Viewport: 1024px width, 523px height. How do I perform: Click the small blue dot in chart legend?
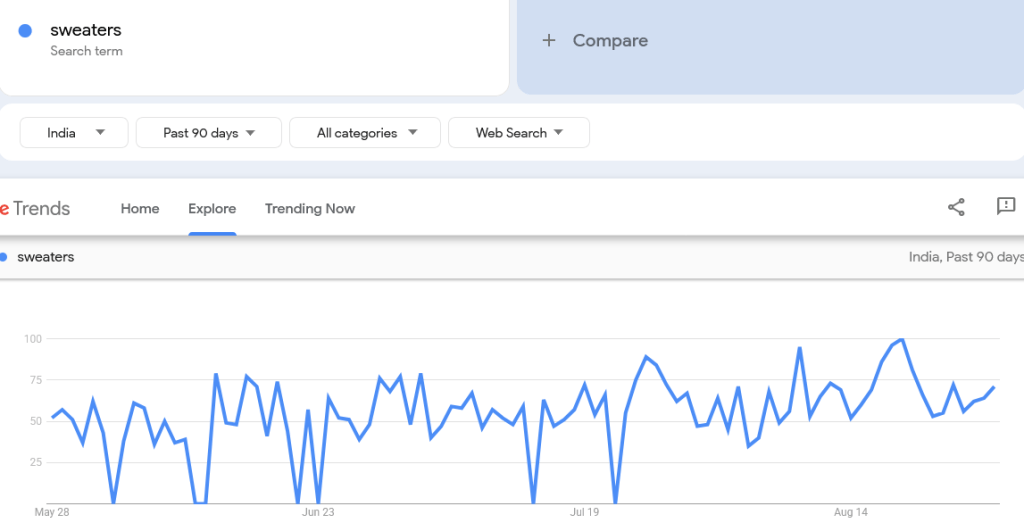pos(4,257)
